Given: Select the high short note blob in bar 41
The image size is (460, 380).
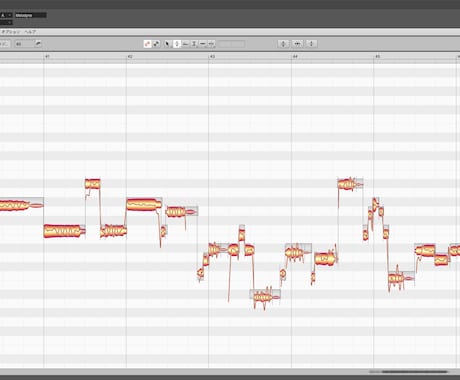Looking at the screenshot, I should tap(93, 184).
